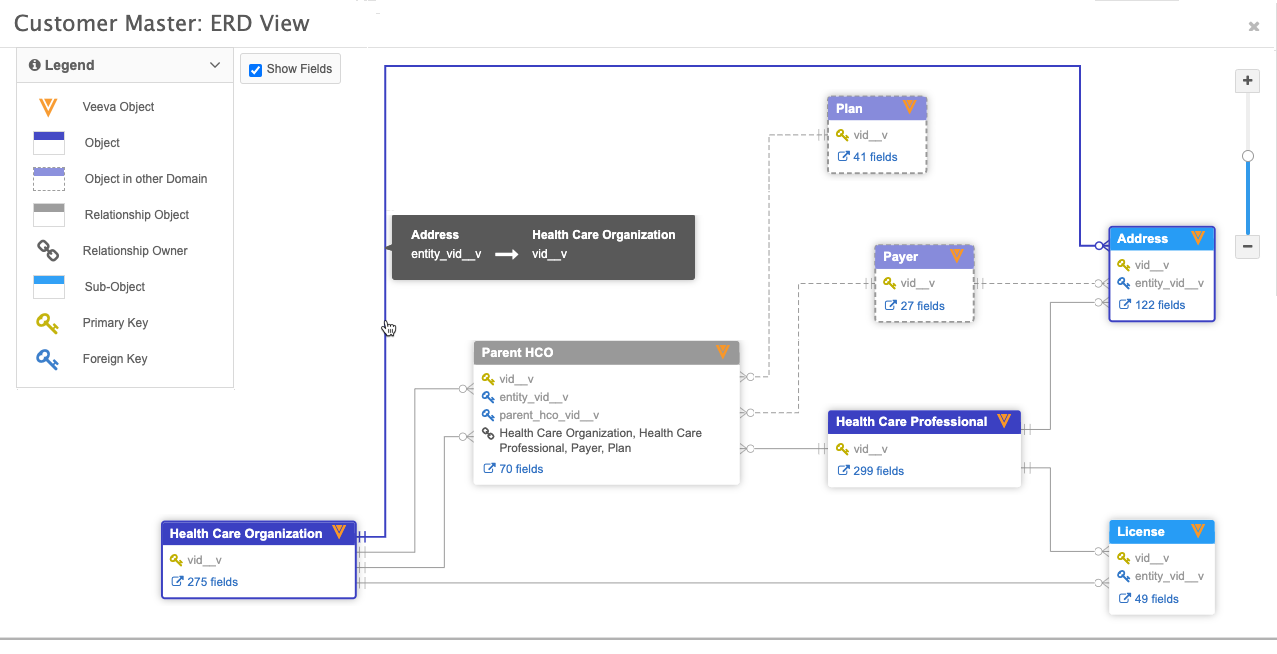Screen dimensions: 1277x654
Task: Click the Legend info icon
Action: pos(35,65)
